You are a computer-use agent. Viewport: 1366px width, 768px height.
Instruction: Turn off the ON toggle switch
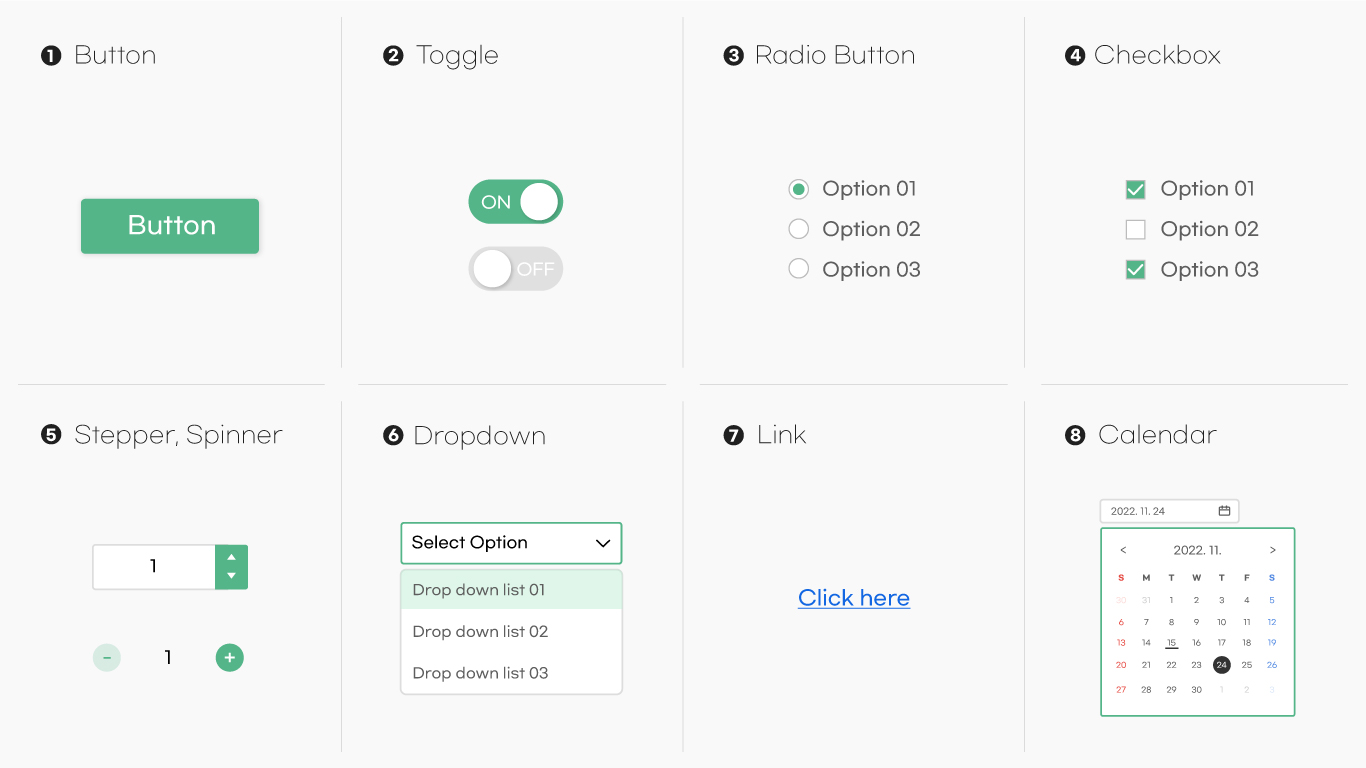516,202
